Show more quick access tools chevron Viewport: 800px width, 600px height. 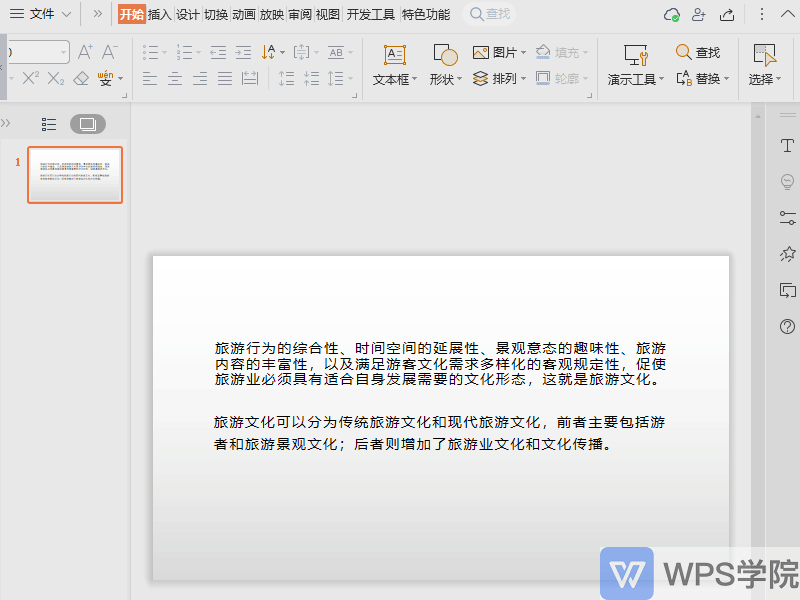click(97, 14)
